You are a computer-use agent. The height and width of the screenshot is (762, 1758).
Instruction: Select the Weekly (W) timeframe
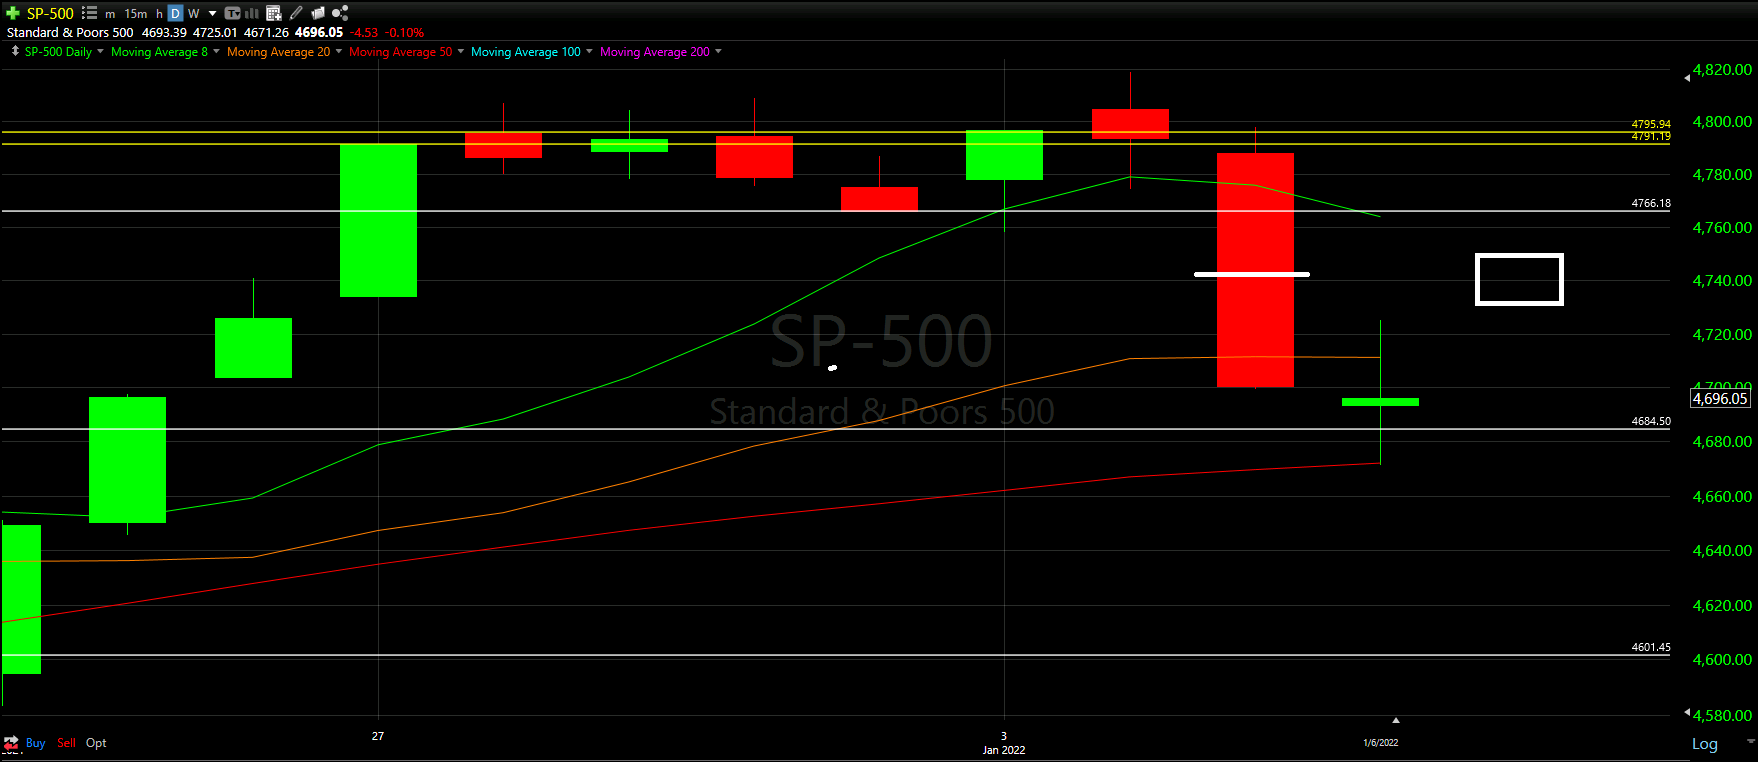pyautogui.click(x=194, y=14)
